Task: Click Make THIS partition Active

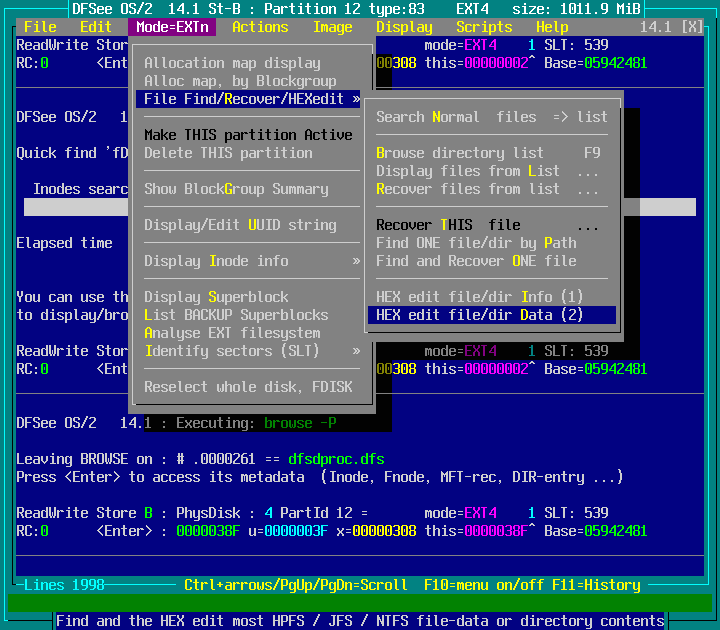Action: point(248,135)
